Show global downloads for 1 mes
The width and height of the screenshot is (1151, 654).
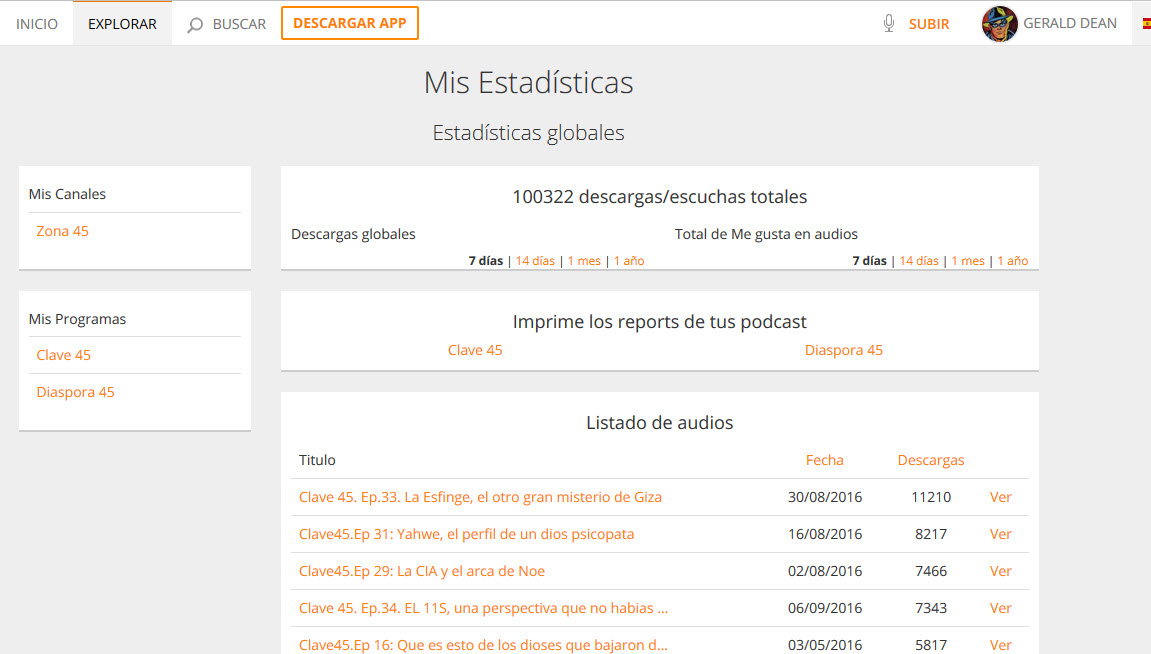click(584, 261)
